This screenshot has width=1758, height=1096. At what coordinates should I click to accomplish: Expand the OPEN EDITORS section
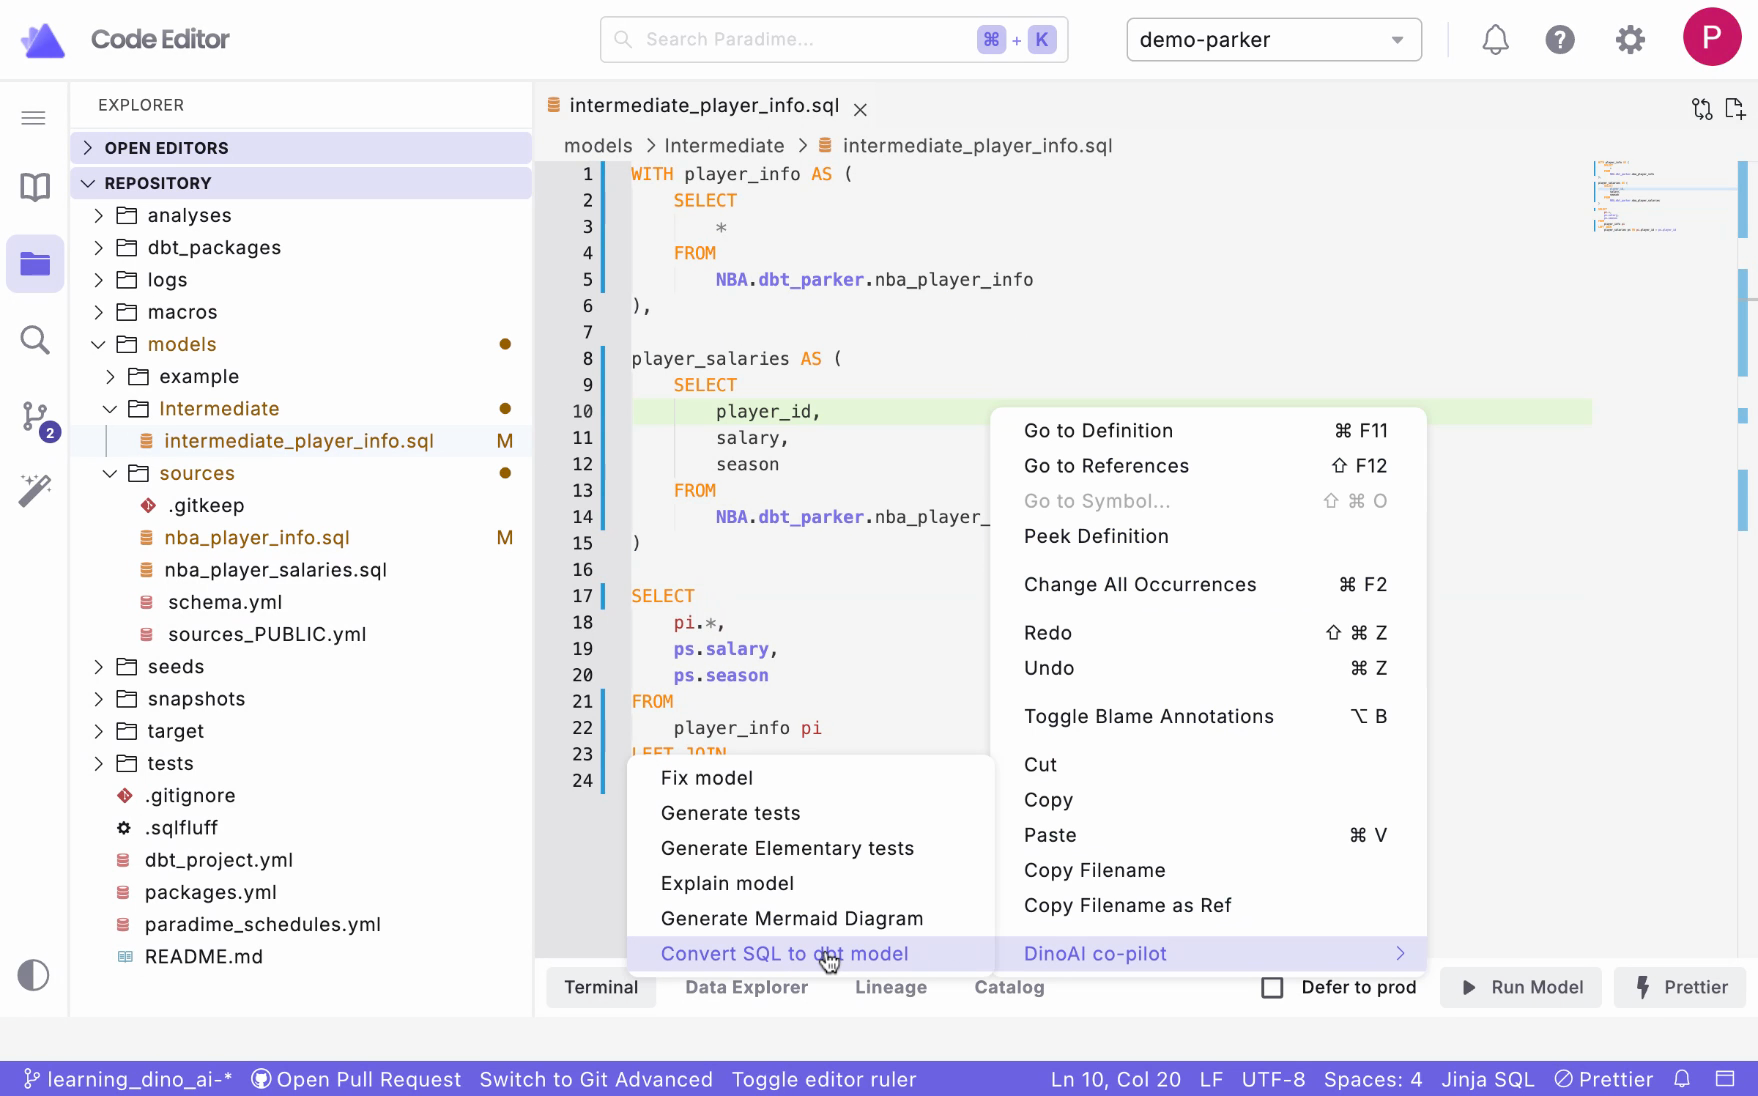coord(300,148)
